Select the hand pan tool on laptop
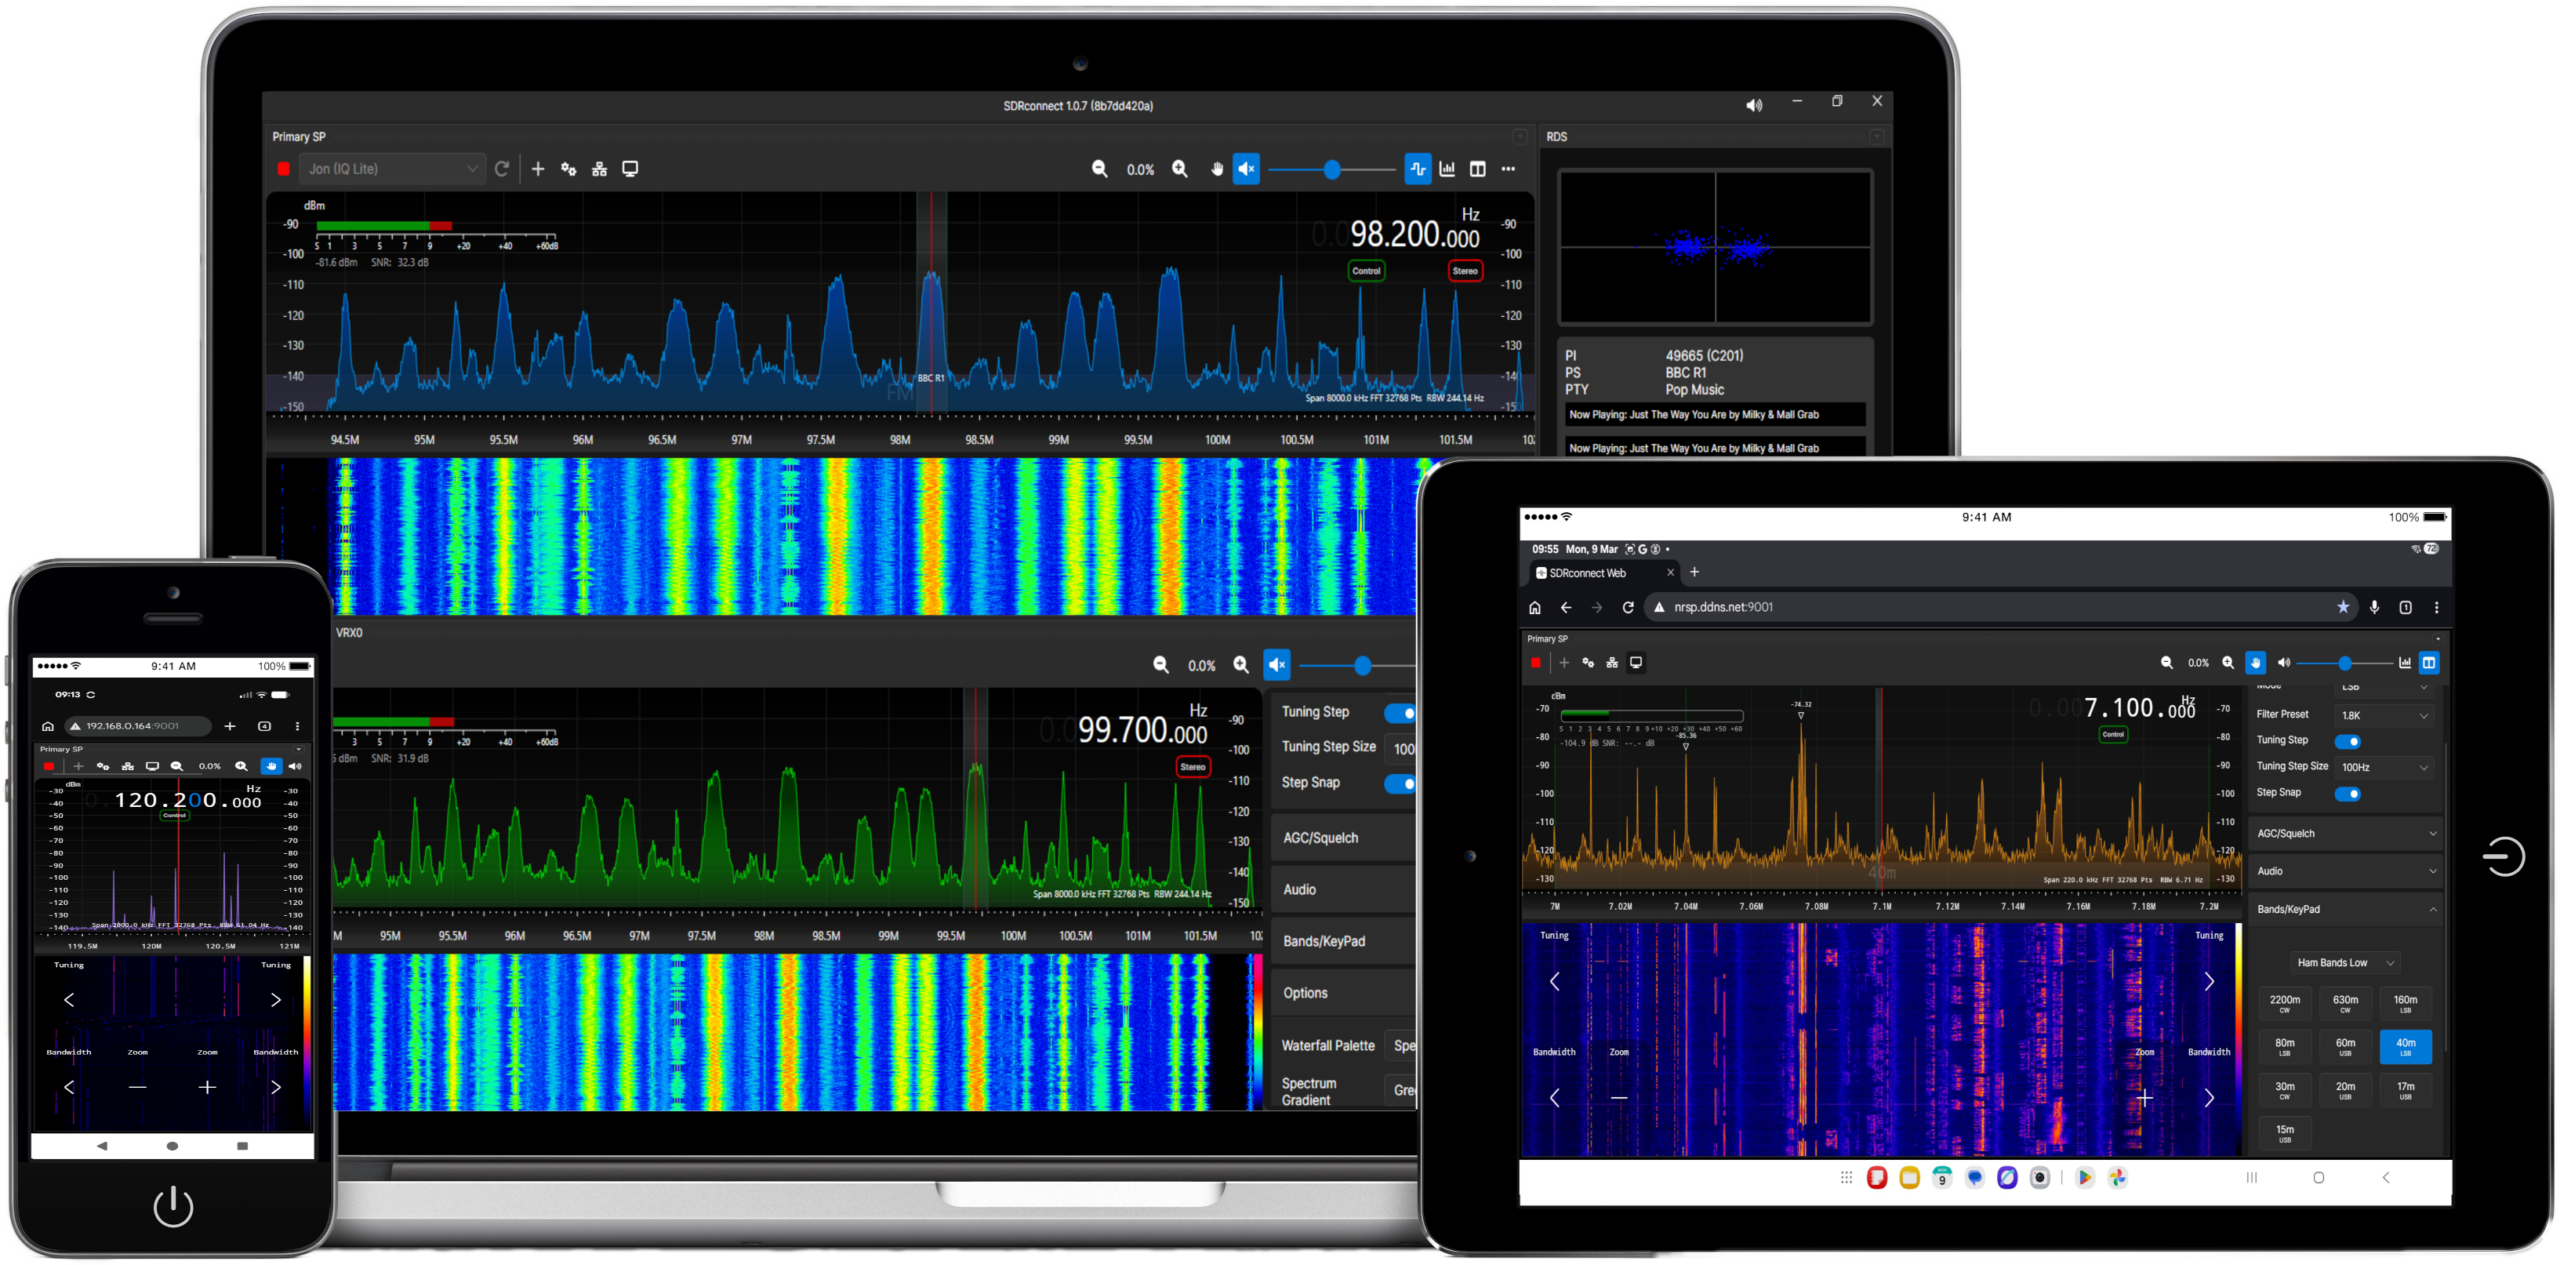This screenshot has height=1265, width=2560. click(x=1216, y=169)
